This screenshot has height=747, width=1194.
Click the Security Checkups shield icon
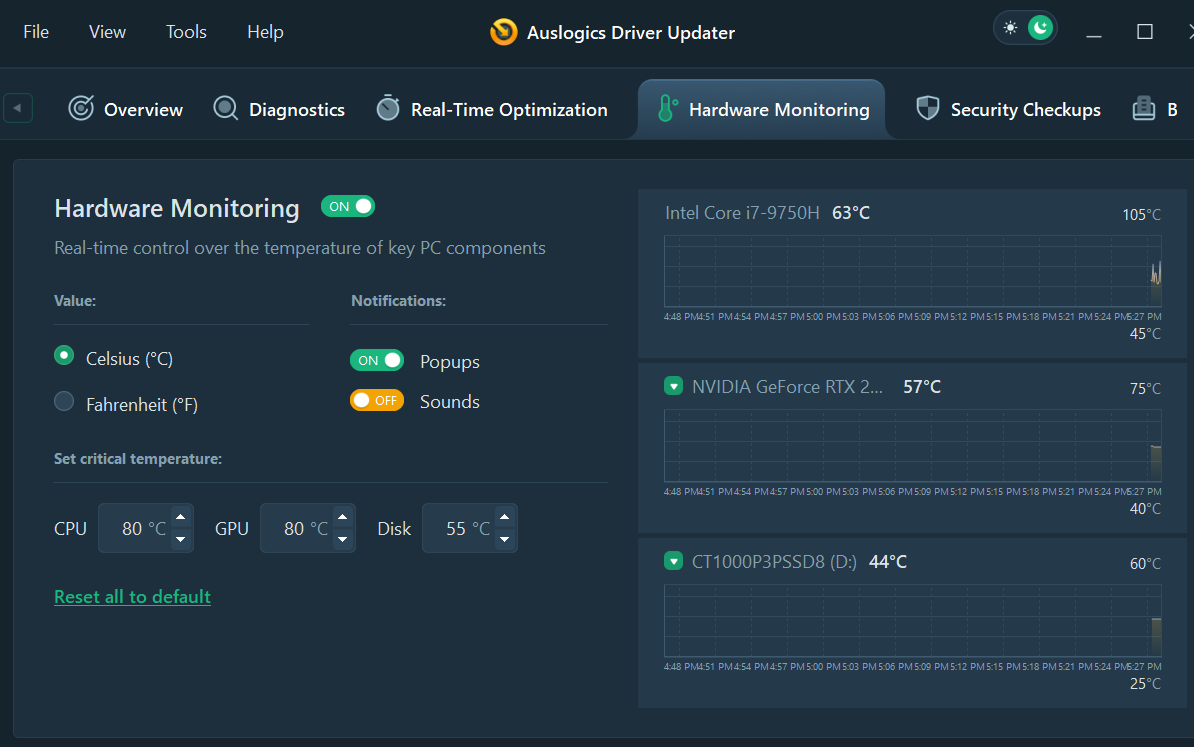point(928,109)
